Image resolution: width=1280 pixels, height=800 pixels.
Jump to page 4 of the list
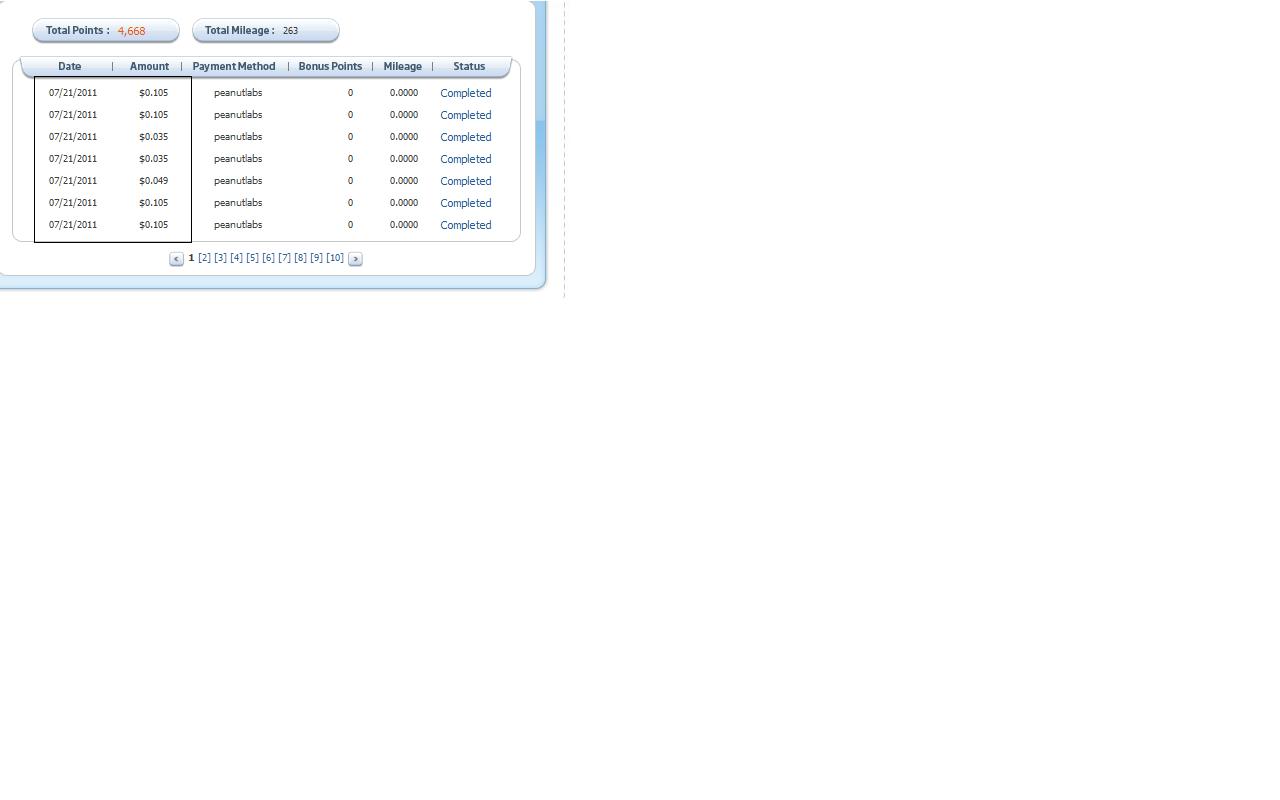tap(236, 258)
